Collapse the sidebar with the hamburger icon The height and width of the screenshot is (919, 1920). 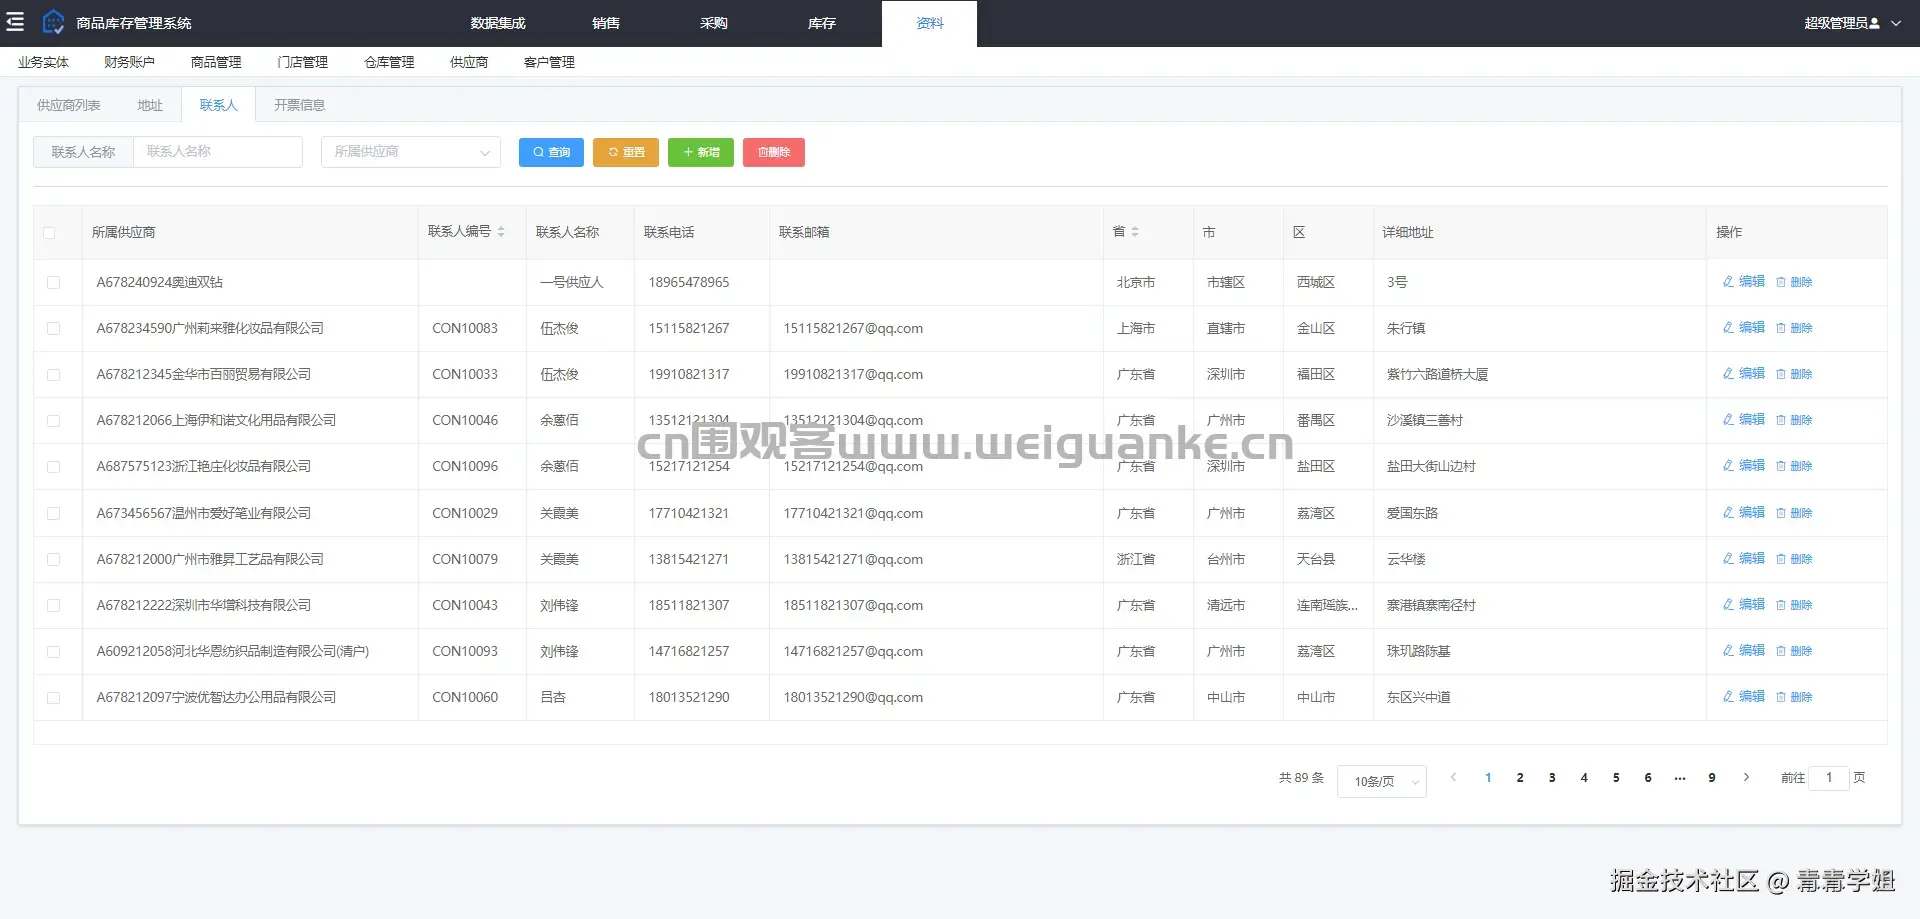pyautogui.click(x=15, y=22)
